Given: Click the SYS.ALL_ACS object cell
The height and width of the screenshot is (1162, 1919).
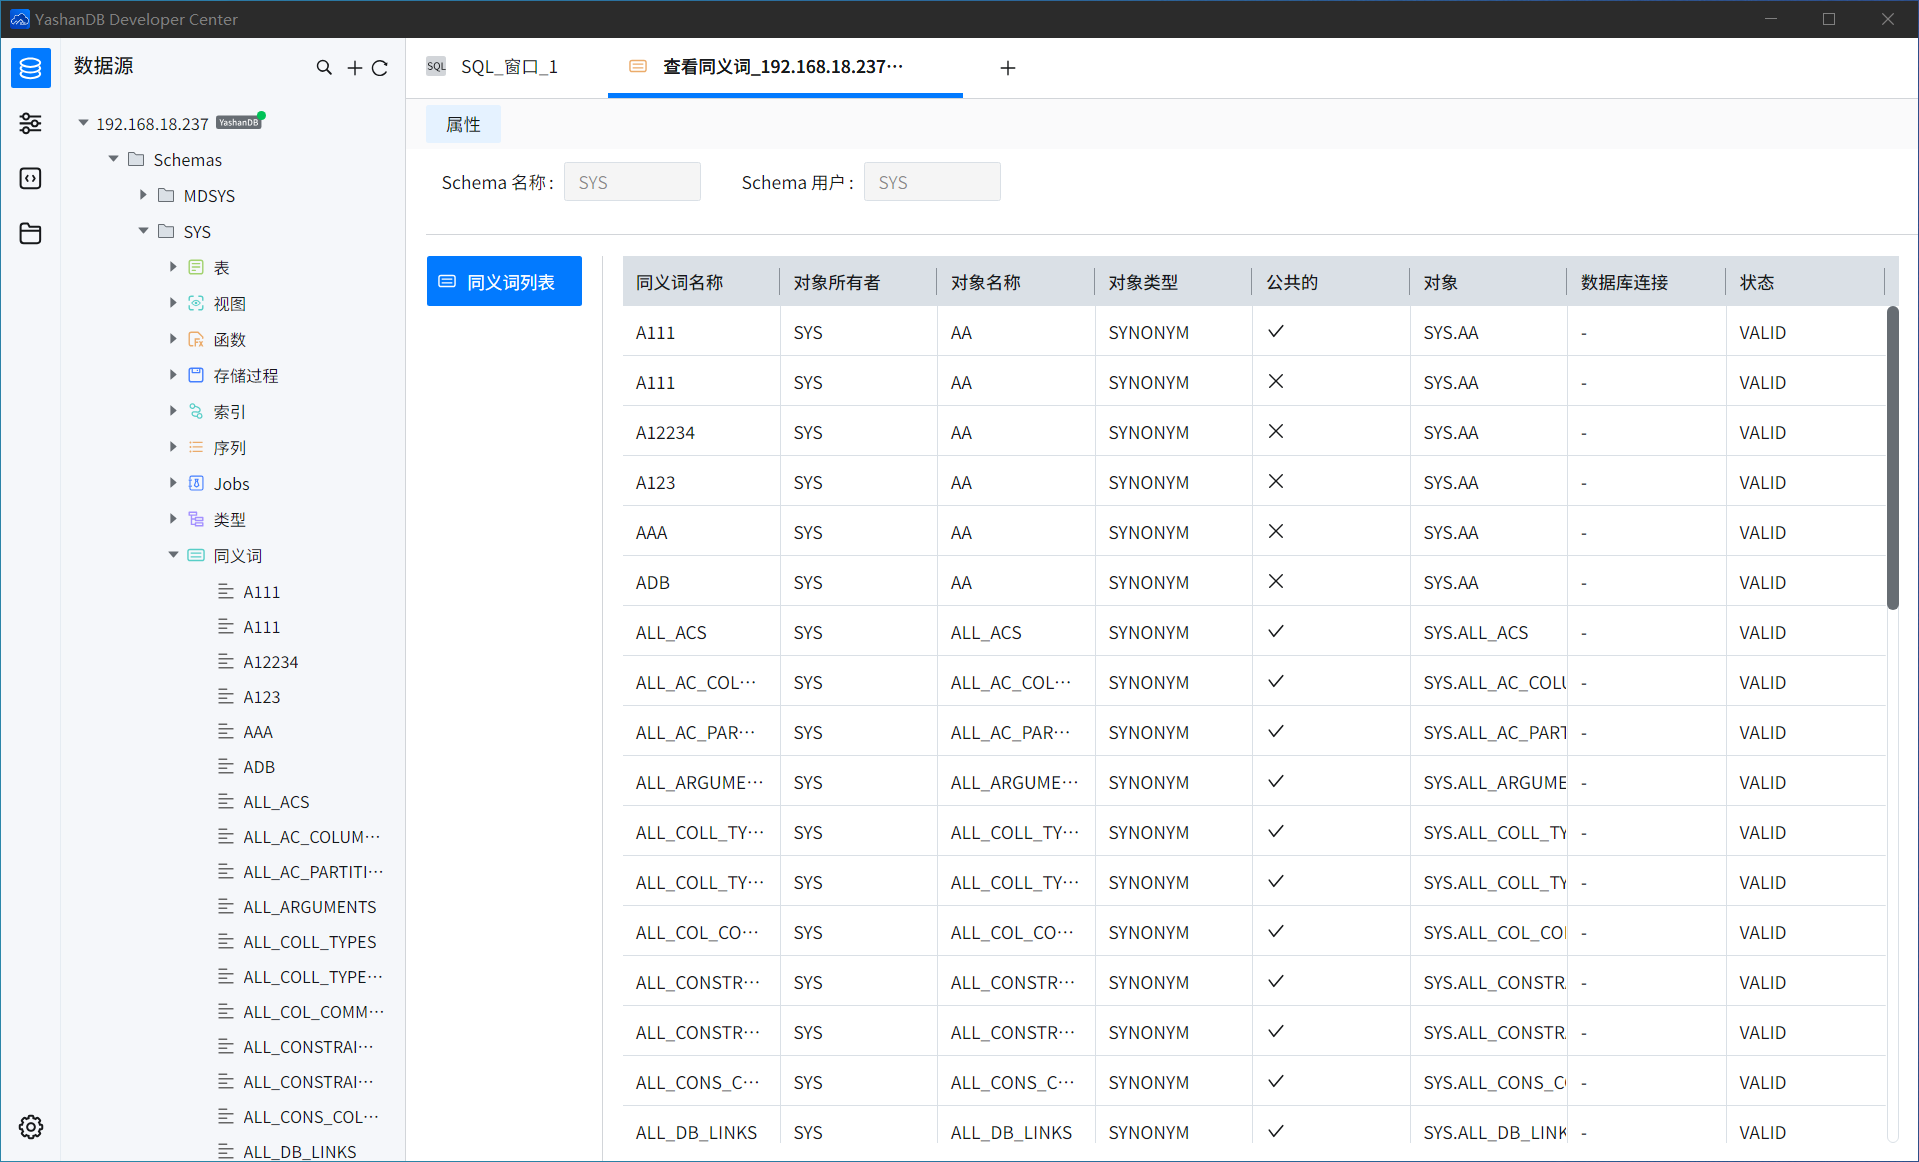Looking at the screenshot, I should pos(1488,632).
